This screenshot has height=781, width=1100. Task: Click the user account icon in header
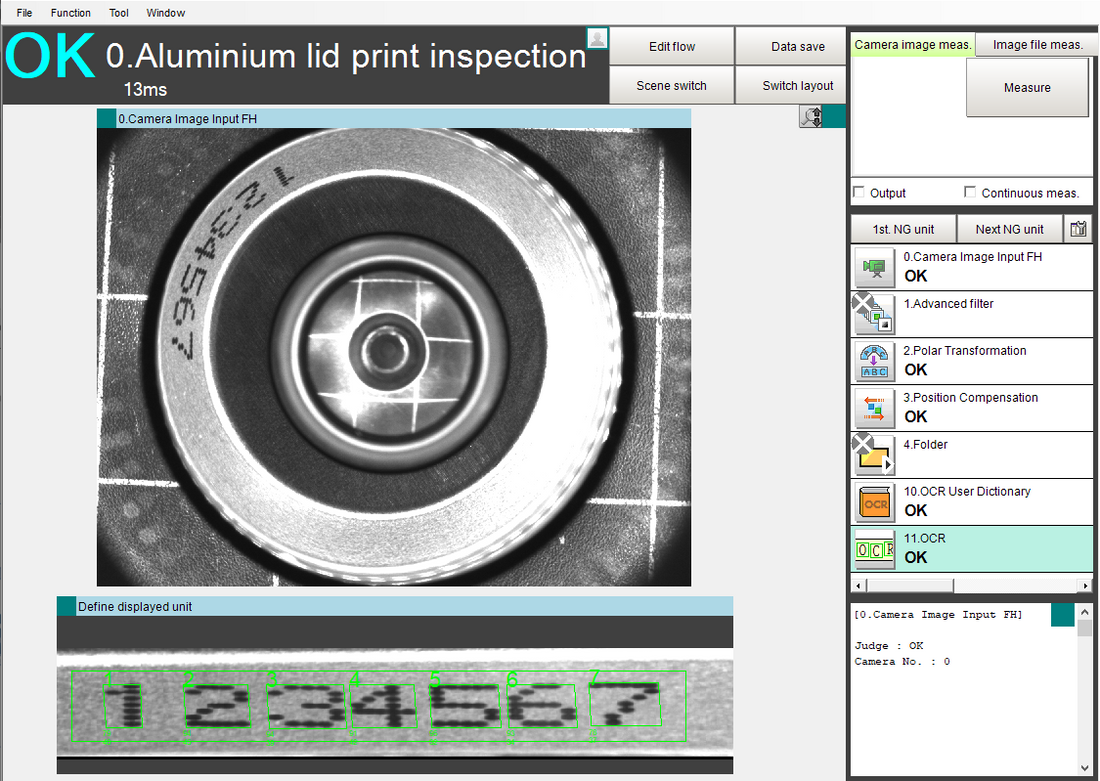click(x=597, y=38)
